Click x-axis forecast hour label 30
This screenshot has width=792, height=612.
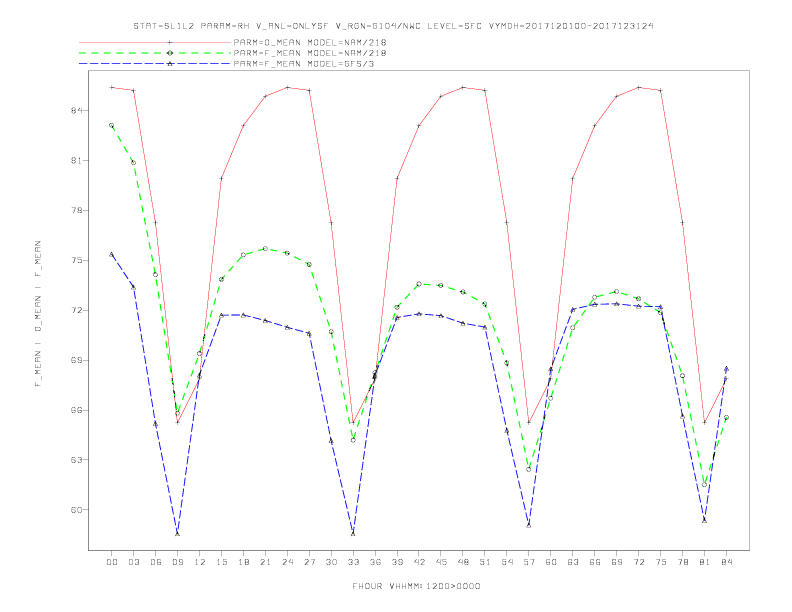(x=331, y=562)
